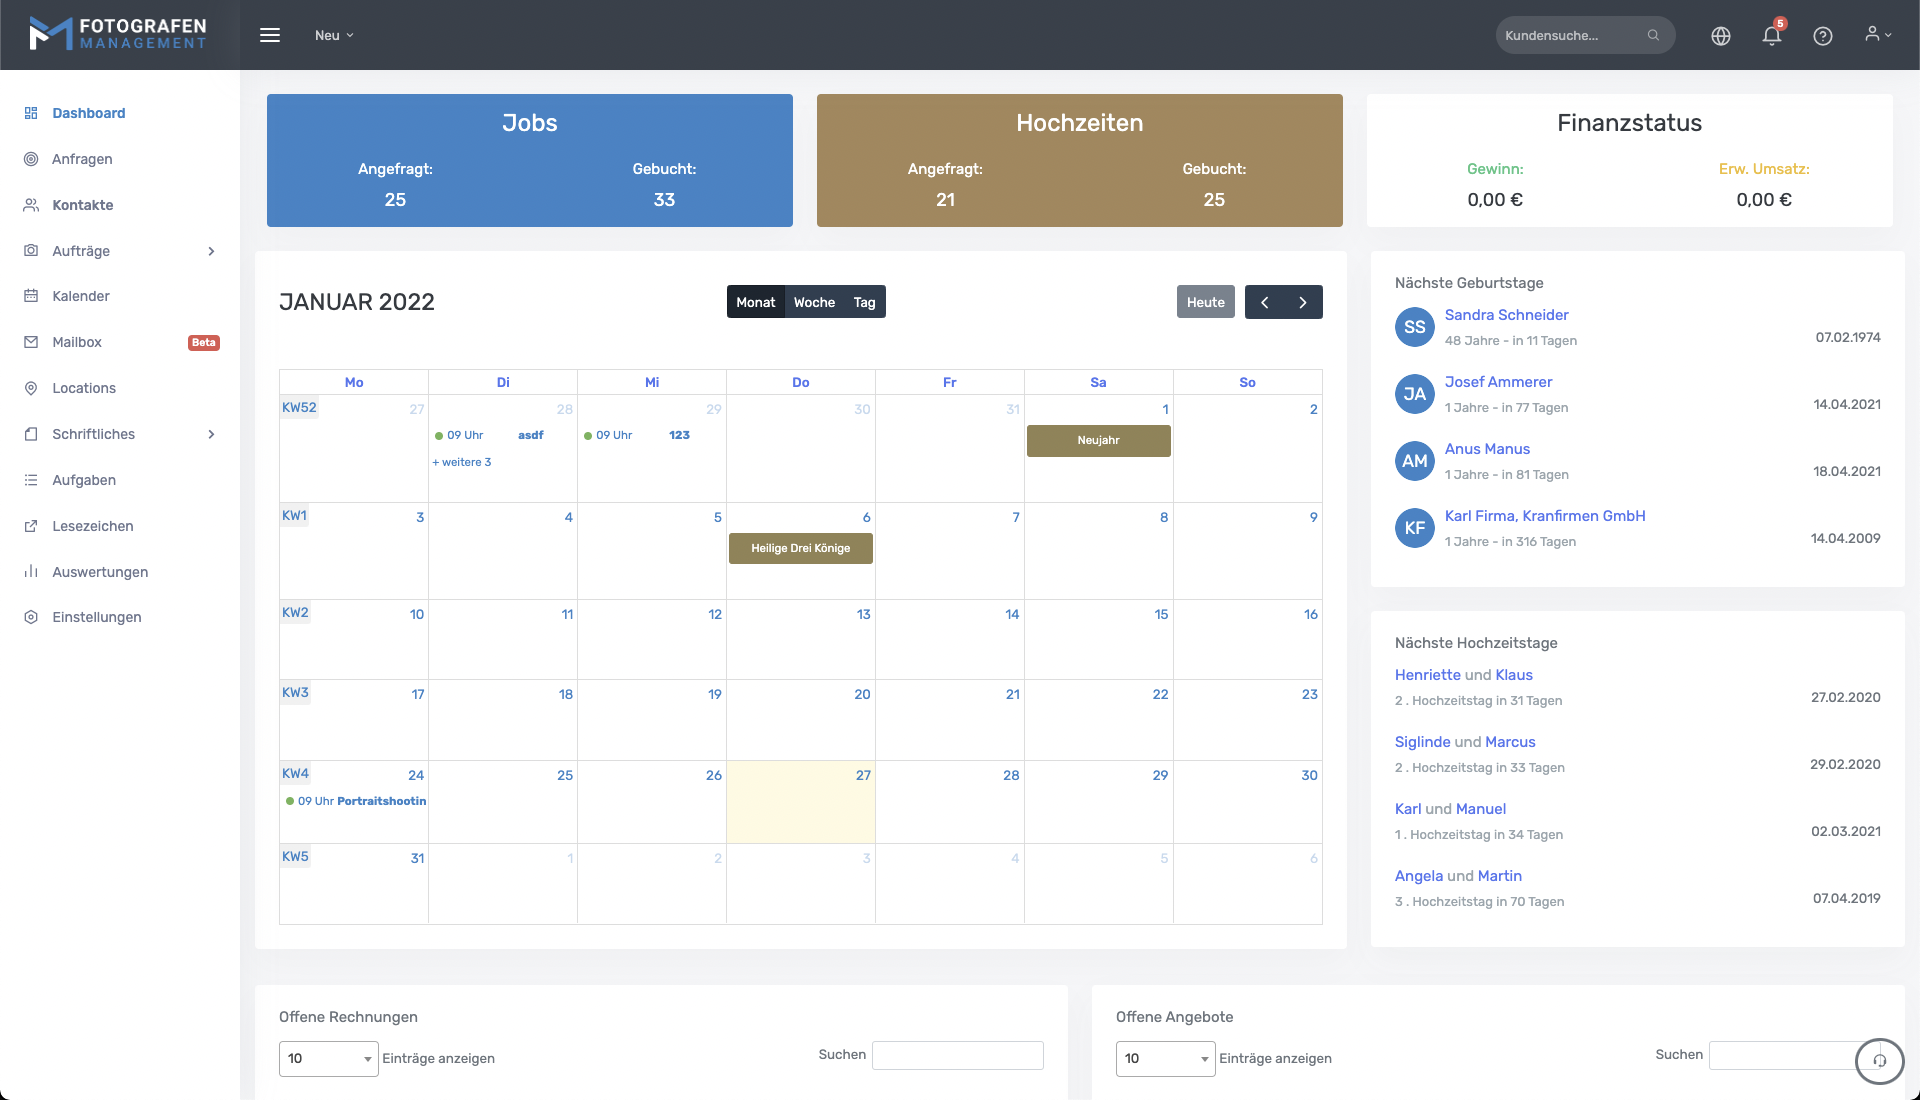
Task: Click the notification bell icon
Action: 1771,36
